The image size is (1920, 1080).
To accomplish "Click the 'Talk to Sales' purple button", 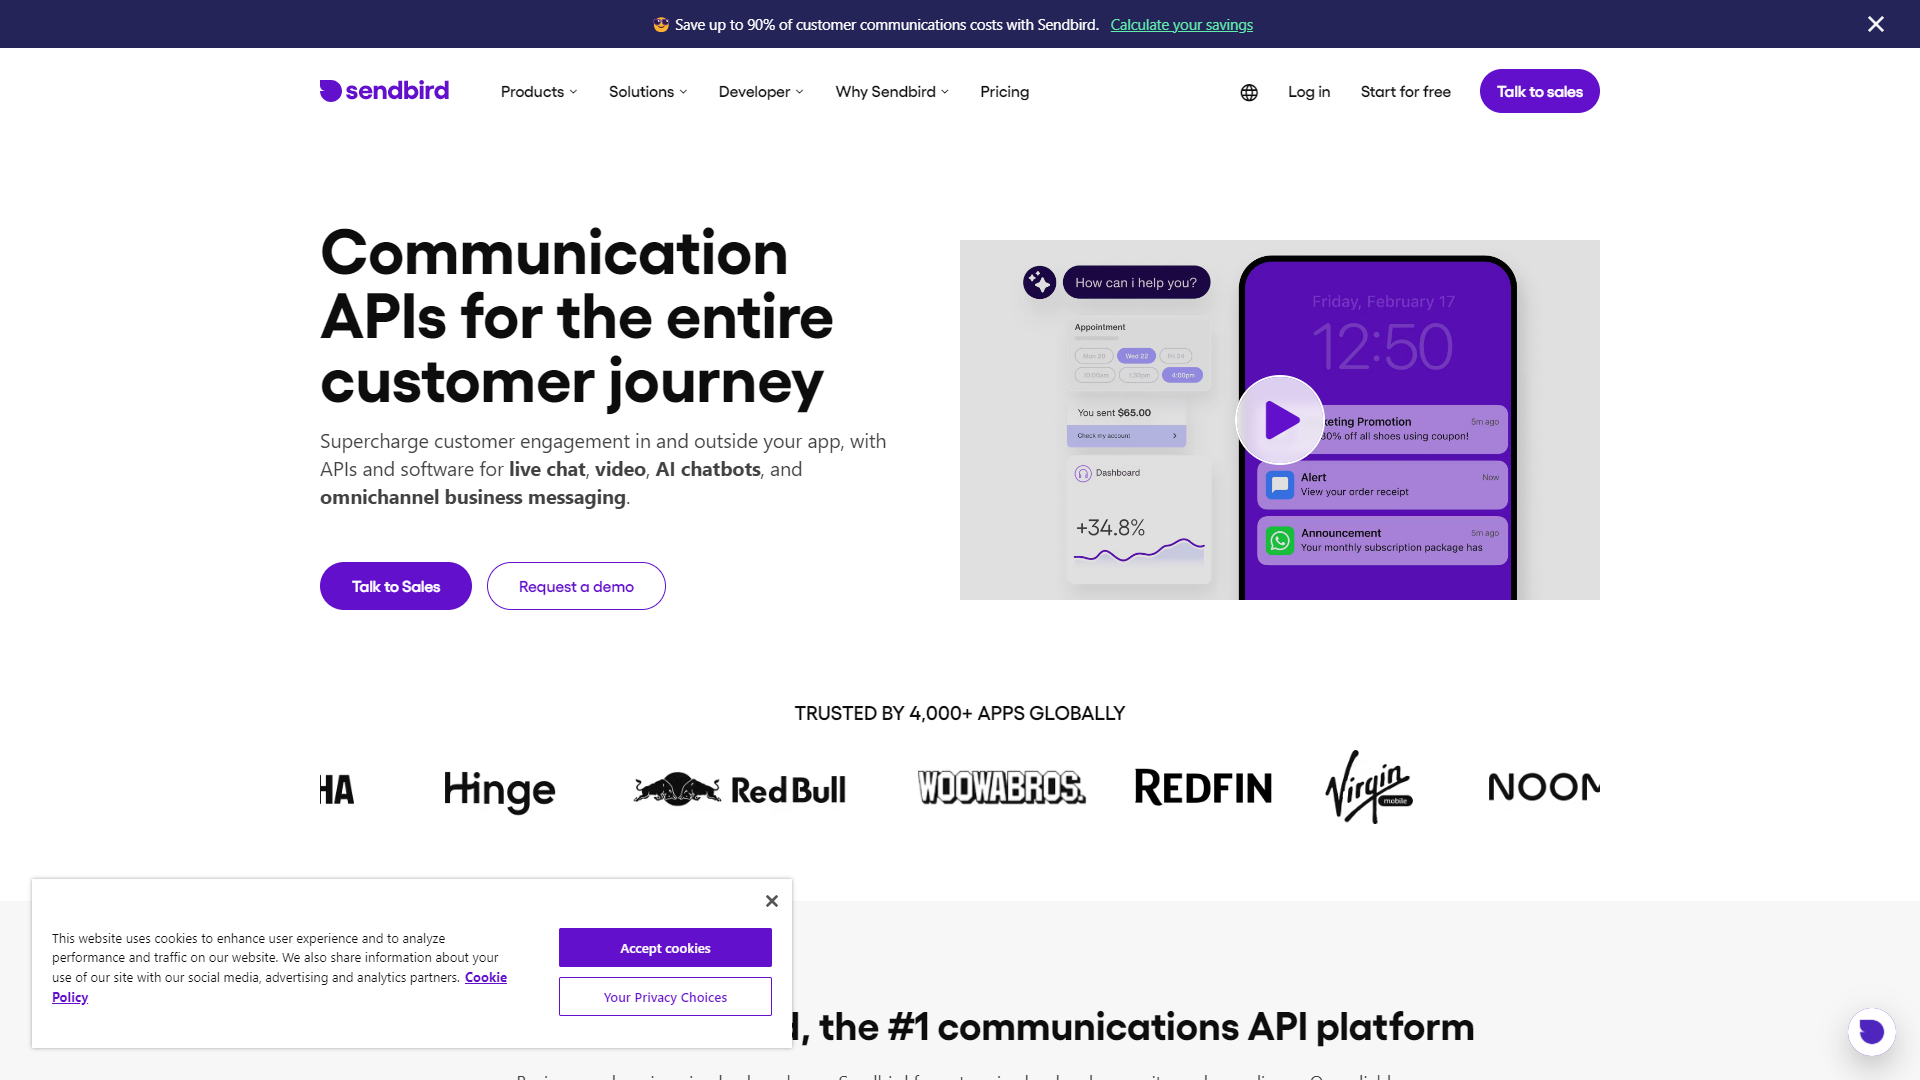I will click(x=394, y=585).
